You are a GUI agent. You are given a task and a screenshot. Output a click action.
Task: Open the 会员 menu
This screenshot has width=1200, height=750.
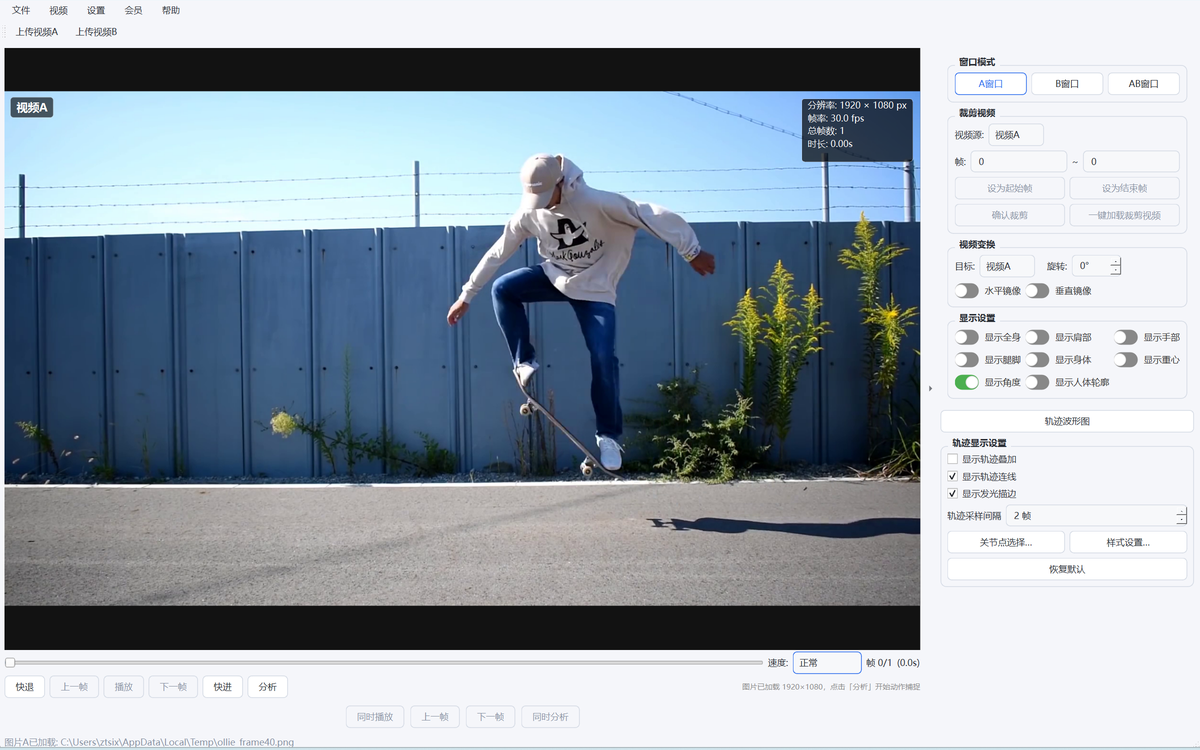[133, 10]
